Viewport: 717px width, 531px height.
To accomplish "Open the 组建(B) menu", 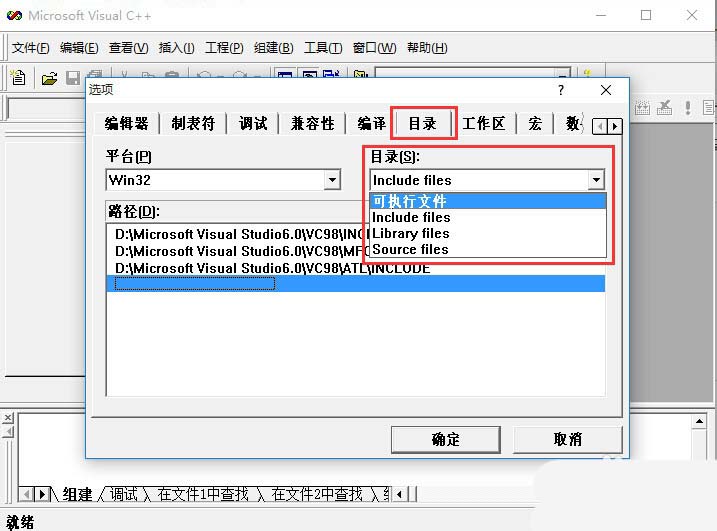I will click(x=273, y=48).
